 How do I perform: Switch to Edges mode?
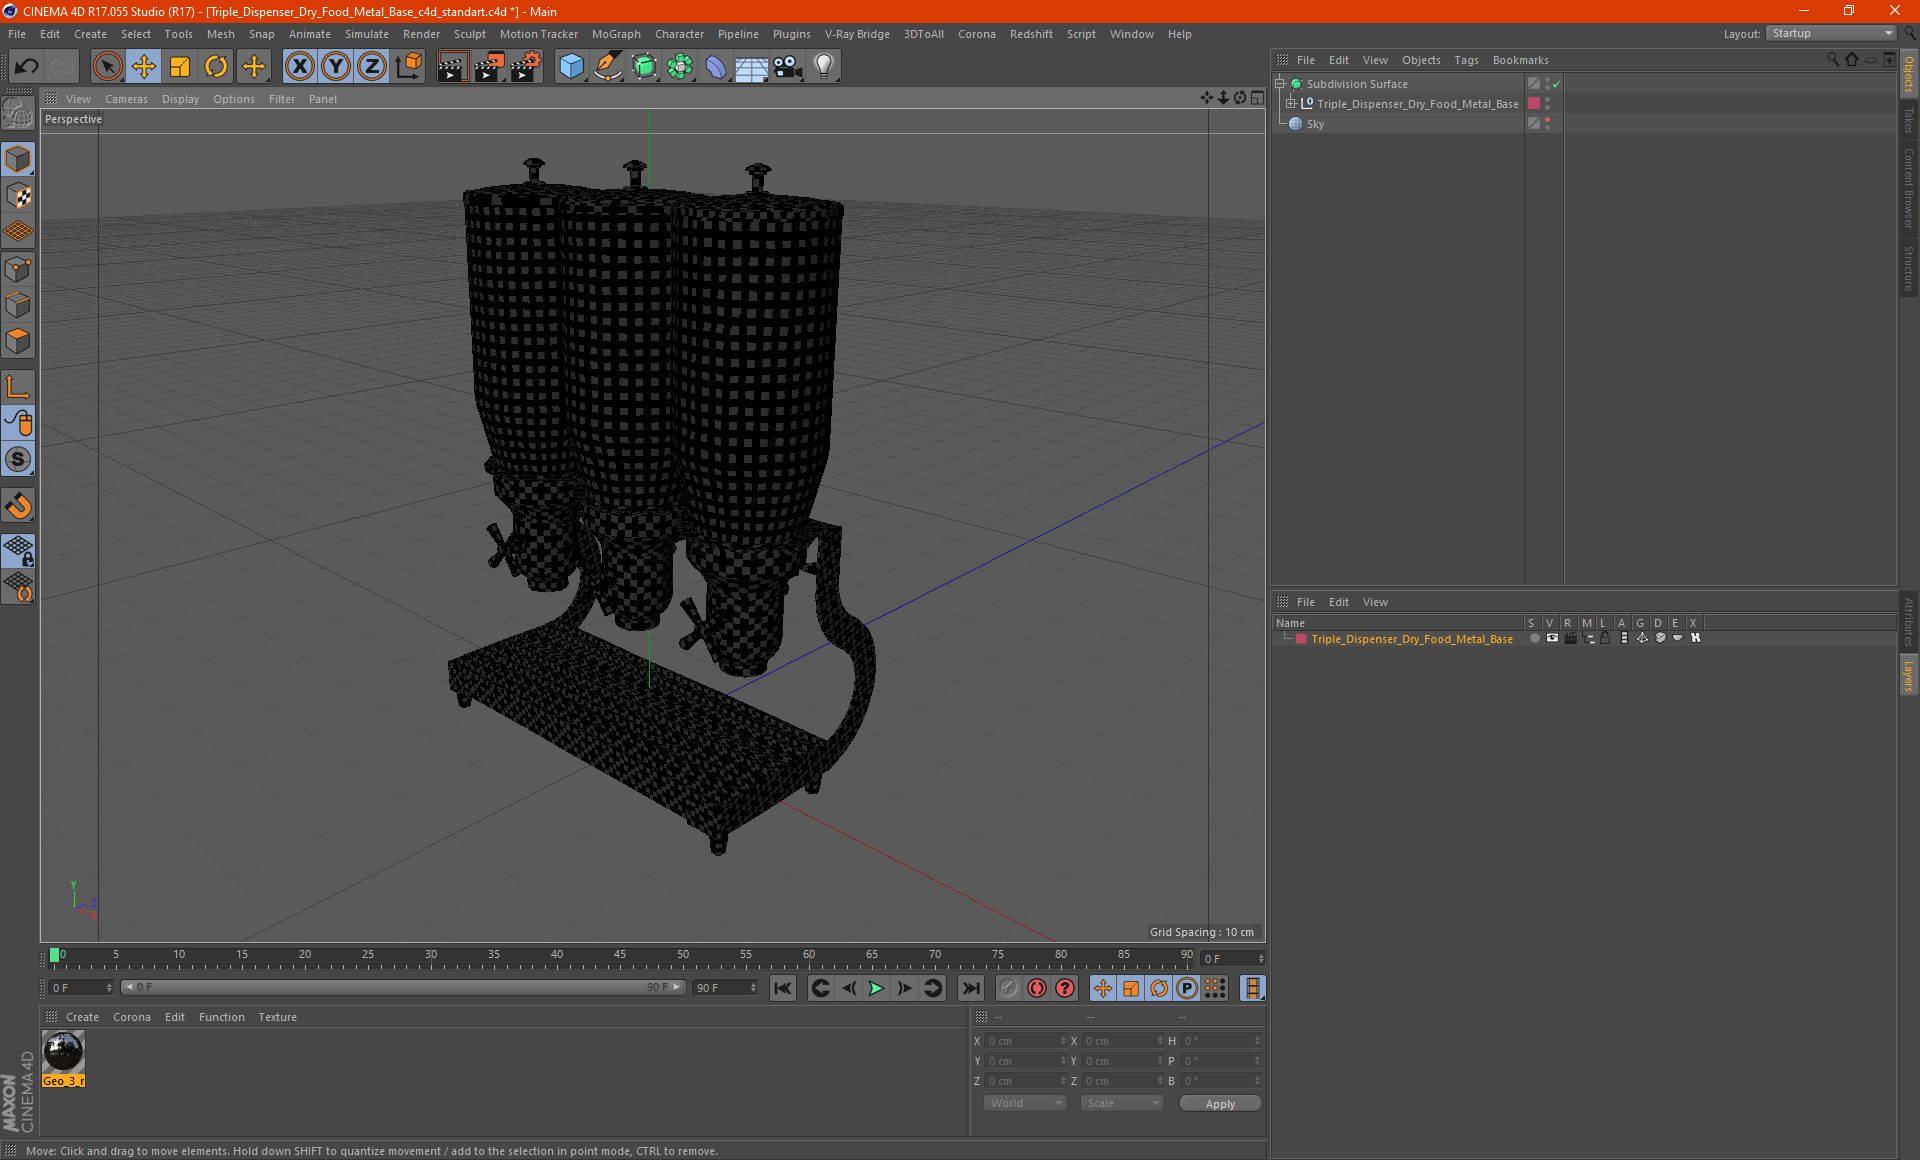click(x=18, y=305)
